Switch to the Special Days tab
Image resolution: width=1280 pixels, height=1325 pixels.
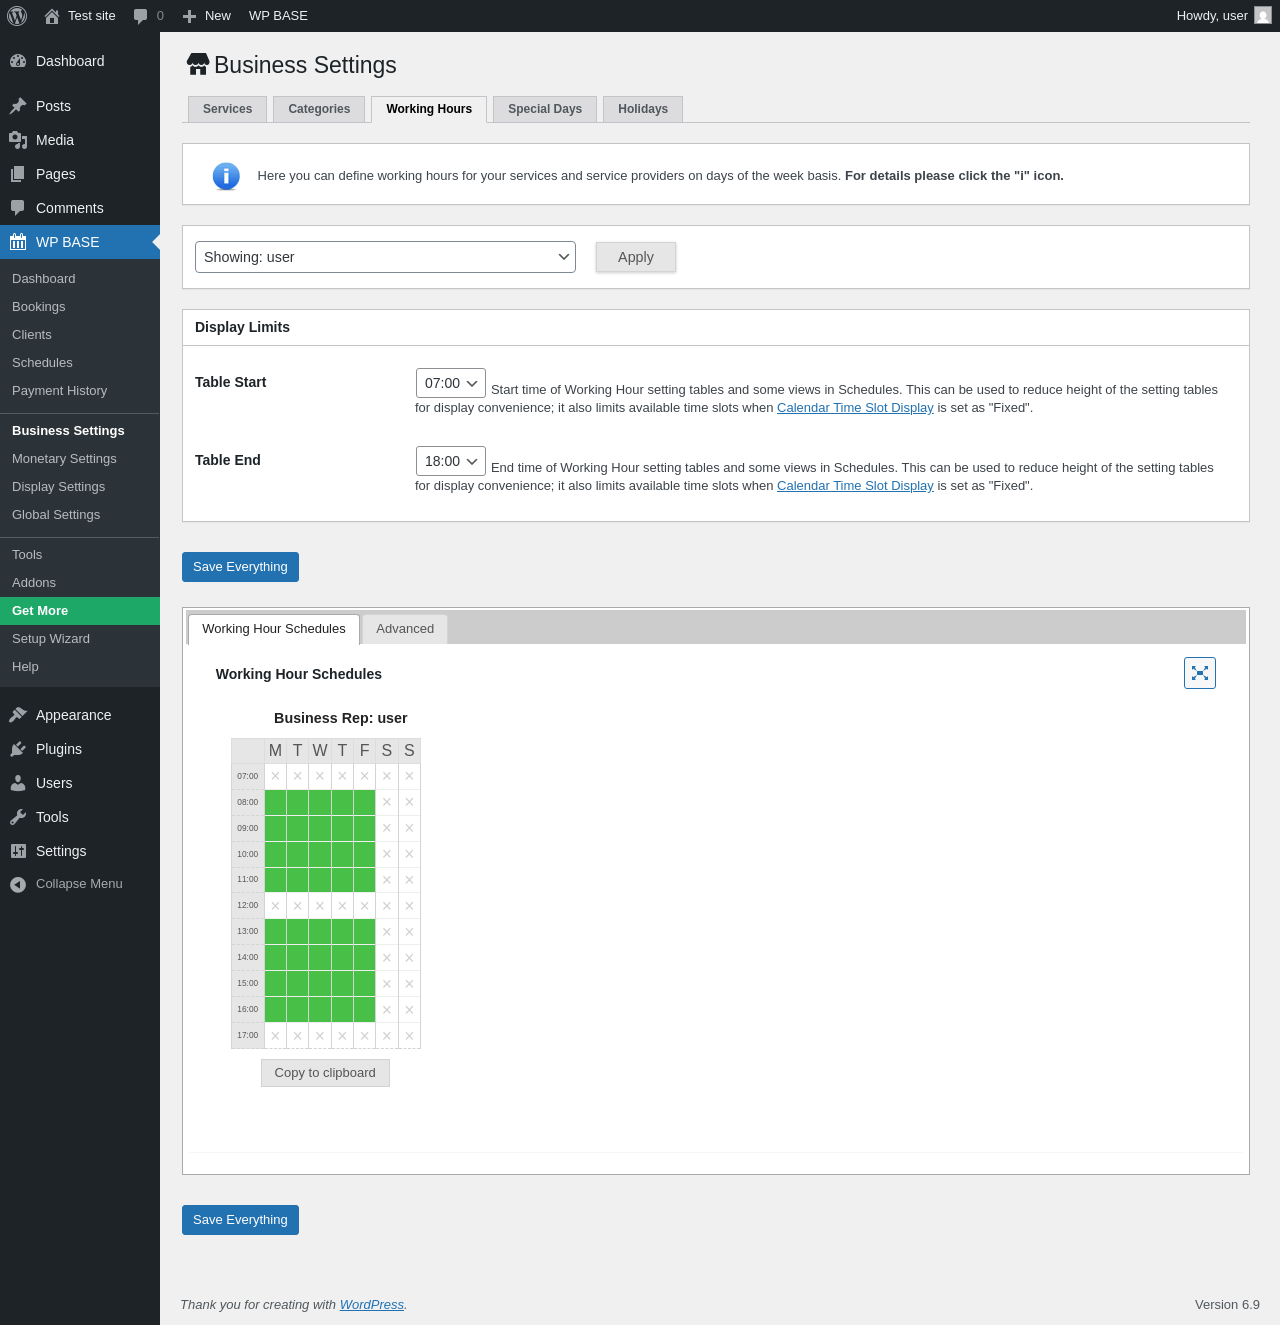point(544,109)
